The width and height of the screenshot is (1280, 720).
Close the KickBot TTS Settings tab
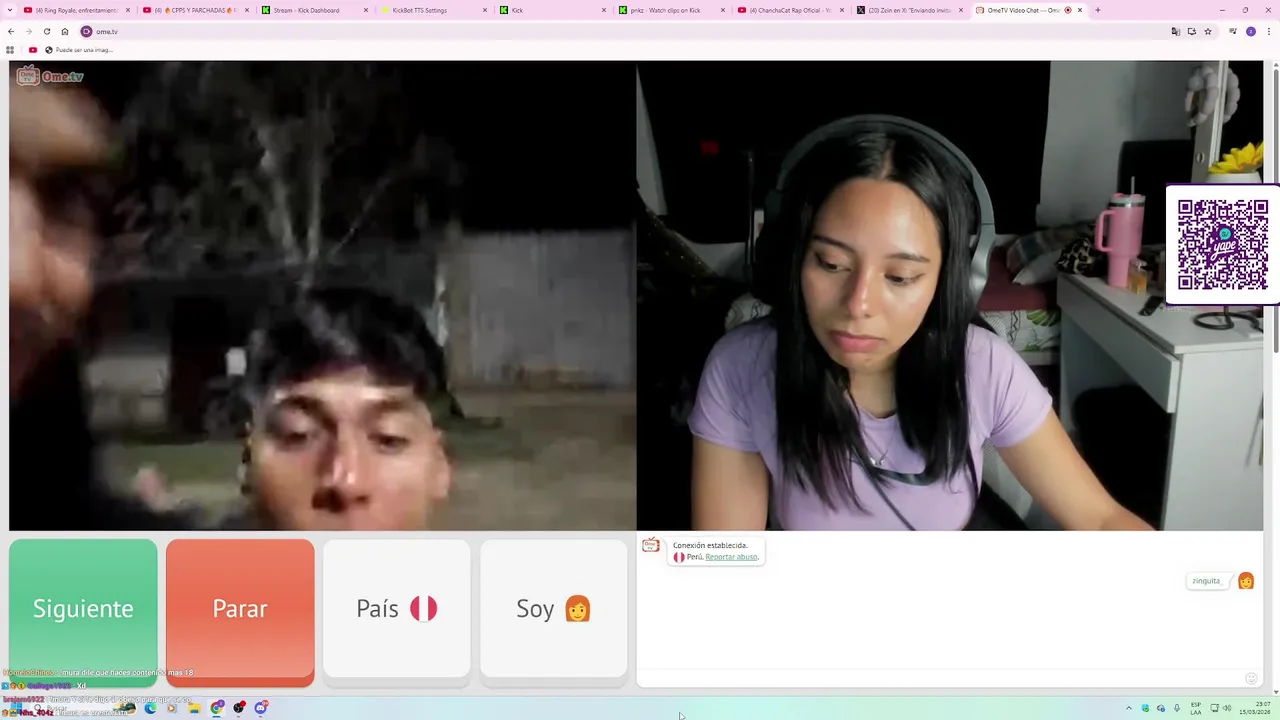click(x=485, y=10)
